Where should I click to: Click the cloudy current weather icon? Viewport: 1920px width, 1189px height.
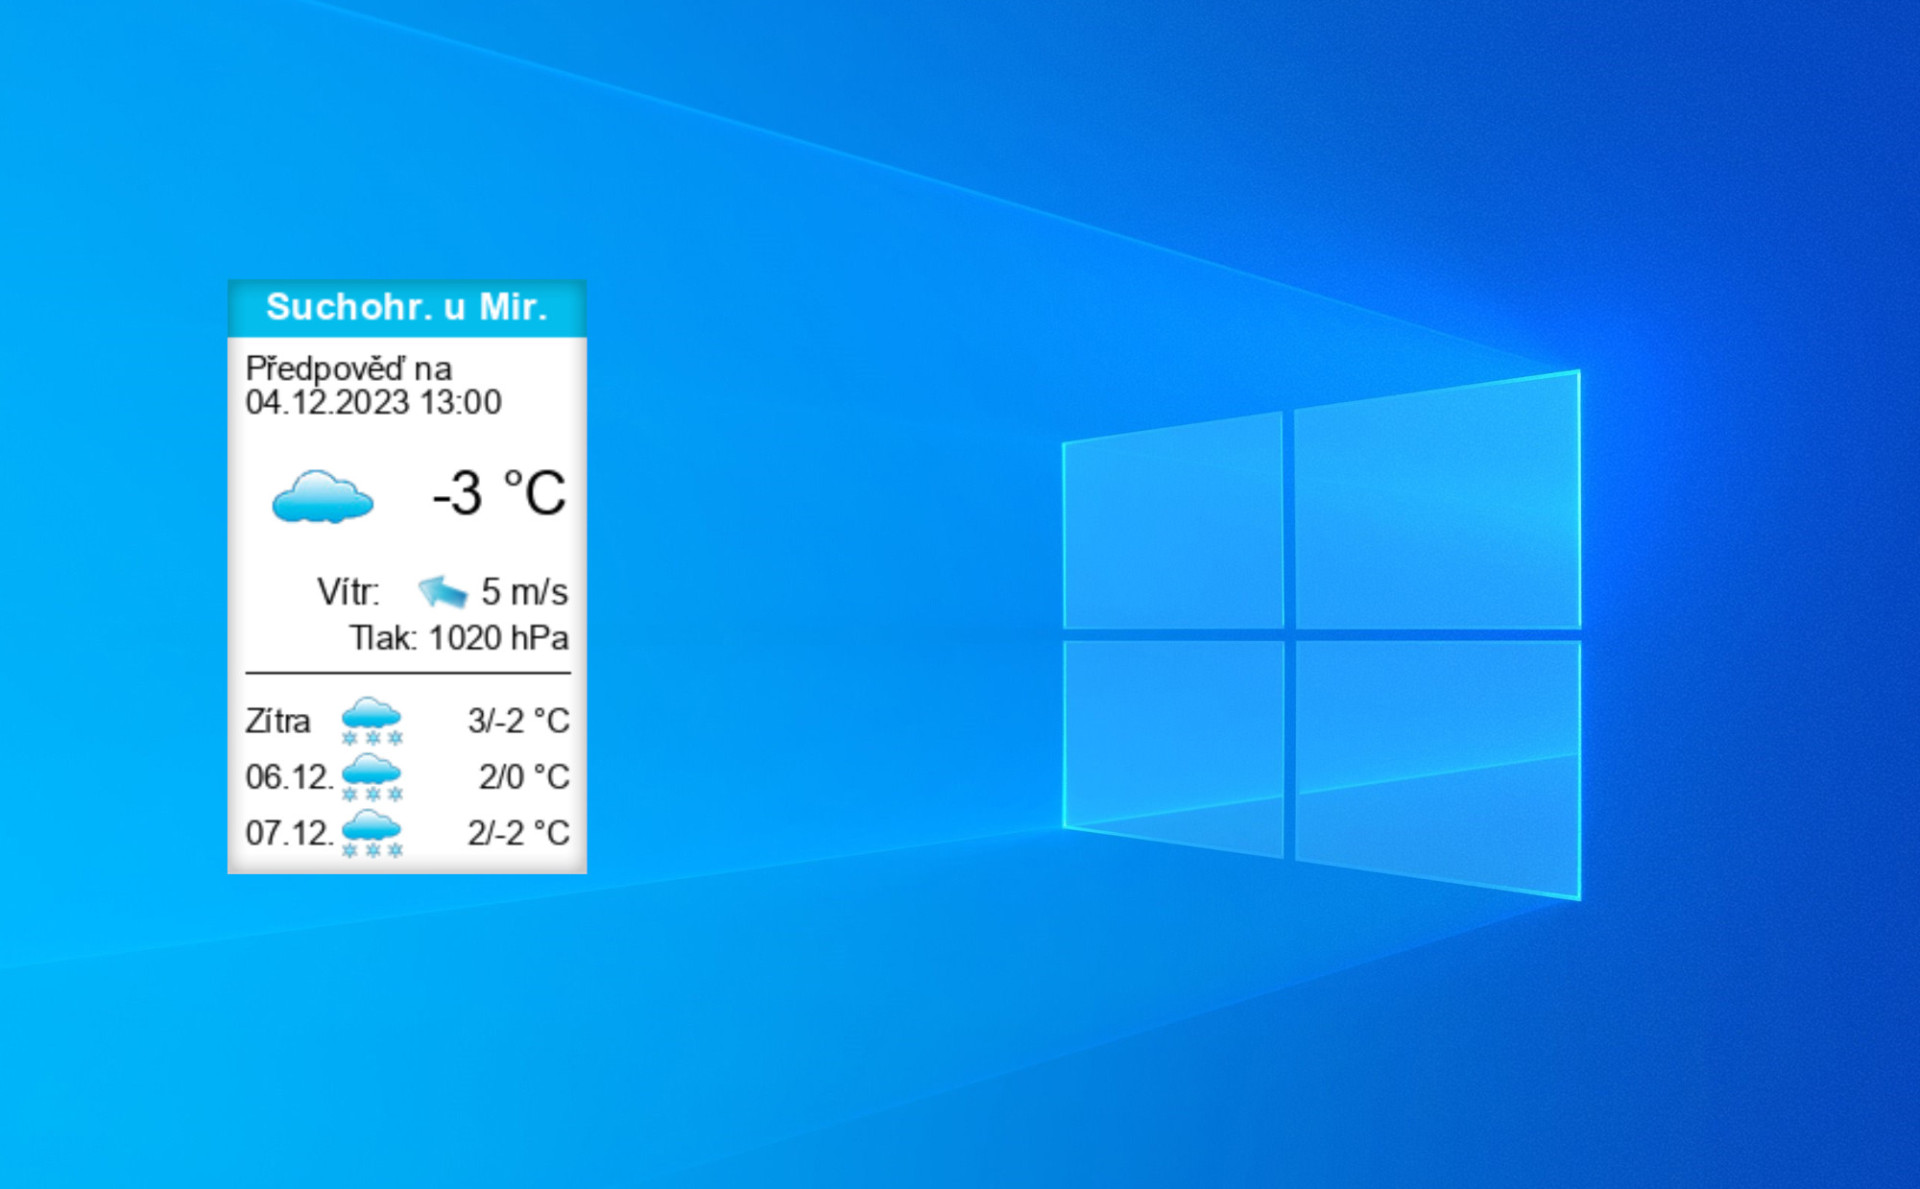323,497
